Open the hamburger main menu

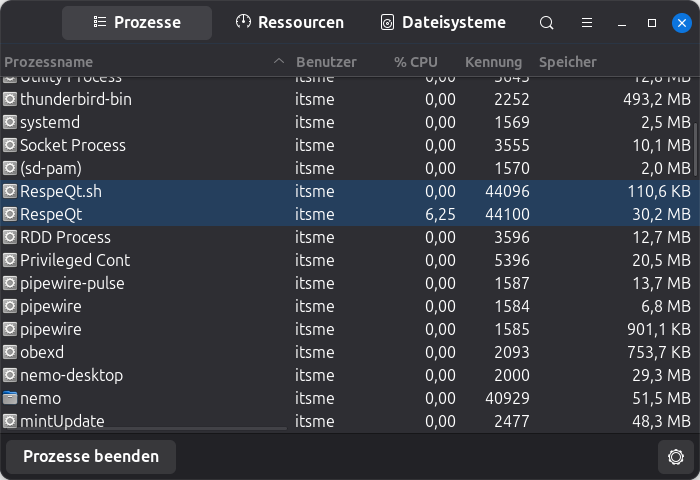pos(586,22)
